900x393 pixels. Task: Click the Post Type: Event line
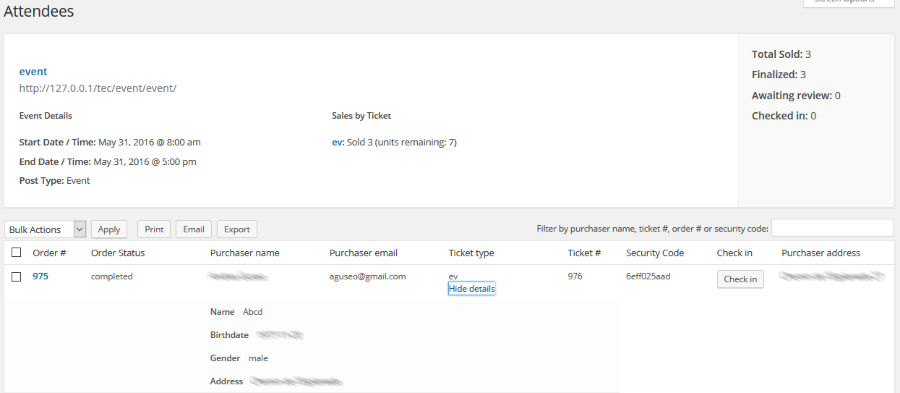55,181
